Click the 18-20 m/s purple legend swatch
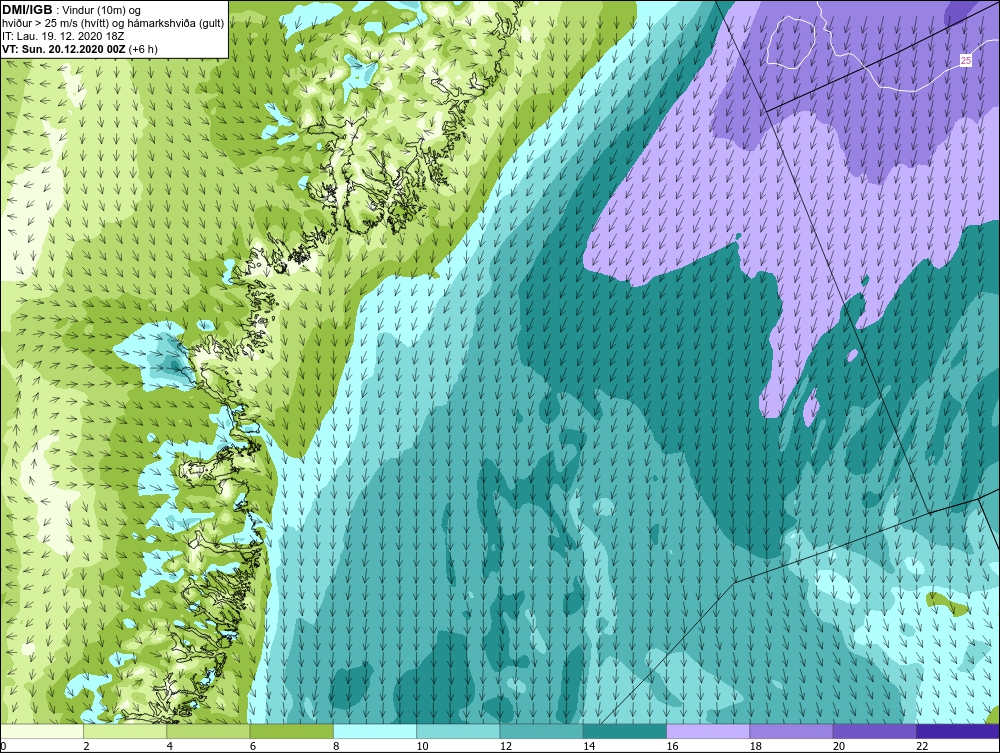Screen dimensions: 1000x753 791,731
